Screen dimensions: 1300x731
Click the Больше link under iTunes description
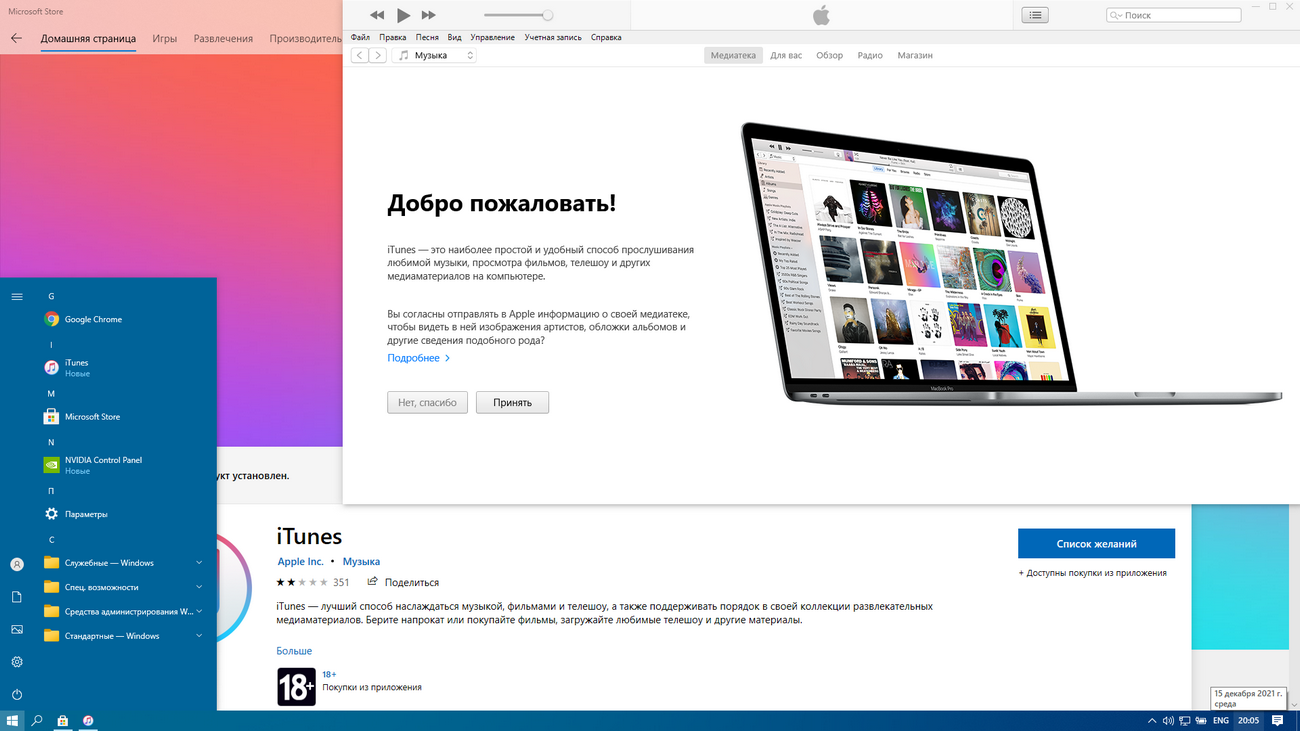pos(294,651)
